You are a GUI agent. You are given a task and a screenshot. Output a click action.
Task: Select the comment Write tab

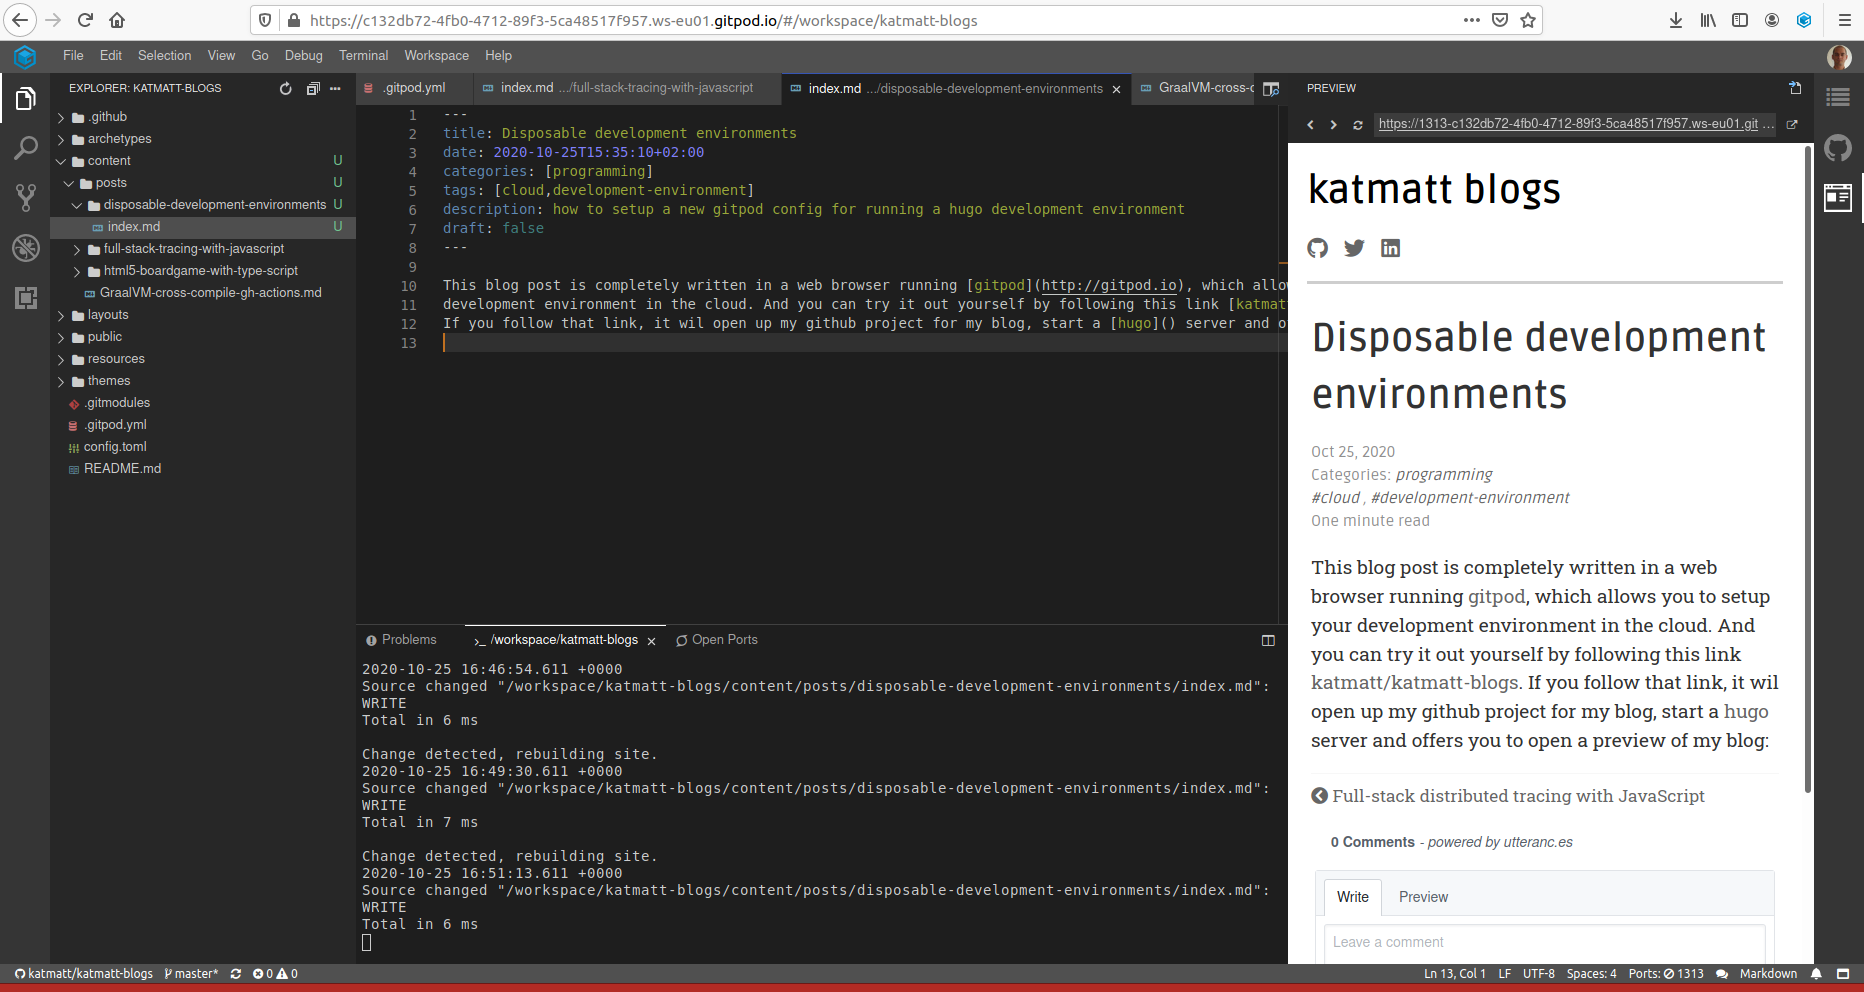click(x=1353, y=897)
